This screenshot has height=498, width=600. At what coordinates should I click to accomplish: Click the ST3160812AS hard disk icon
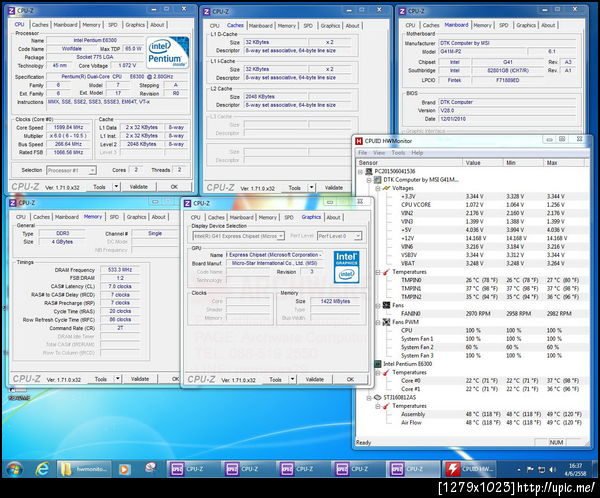point(377,397)
